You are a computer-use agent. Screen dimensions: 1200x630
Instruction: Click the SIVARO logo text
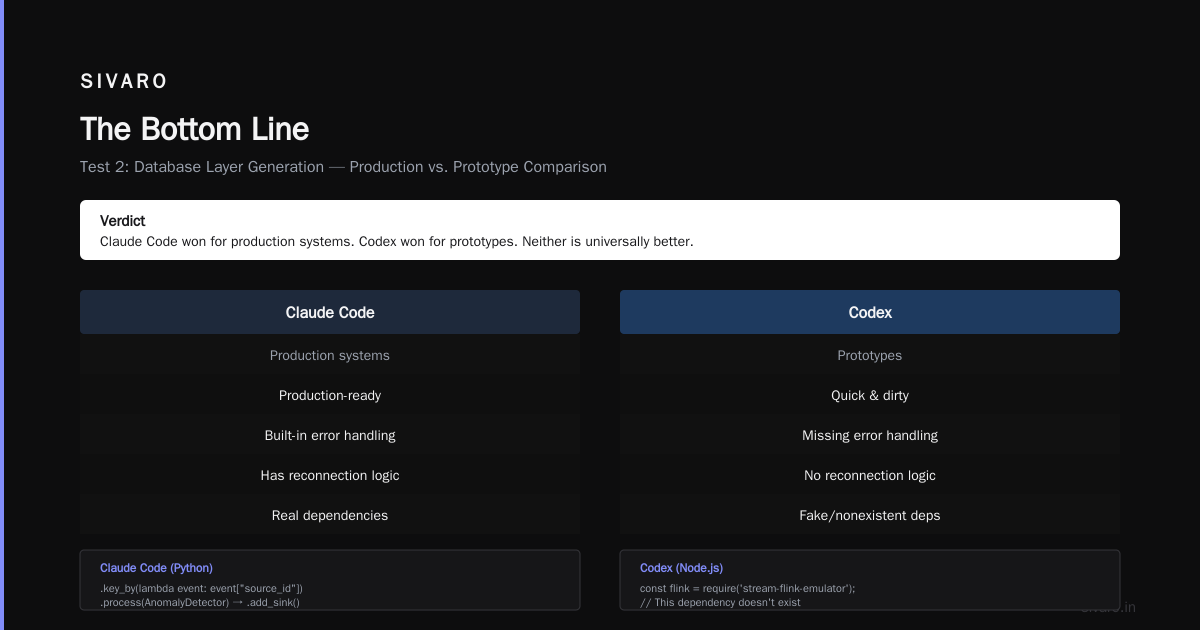point(124,82)
